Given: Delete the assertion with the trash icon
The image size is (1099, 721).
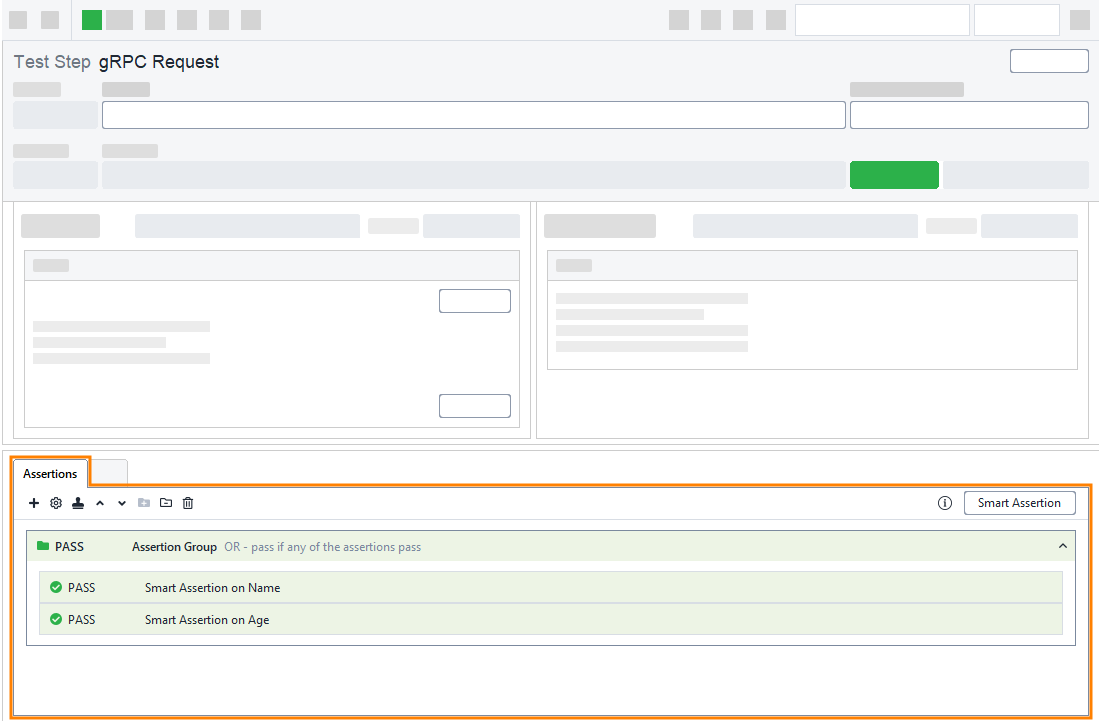Looking at the screenshot, I should point(188,503).
